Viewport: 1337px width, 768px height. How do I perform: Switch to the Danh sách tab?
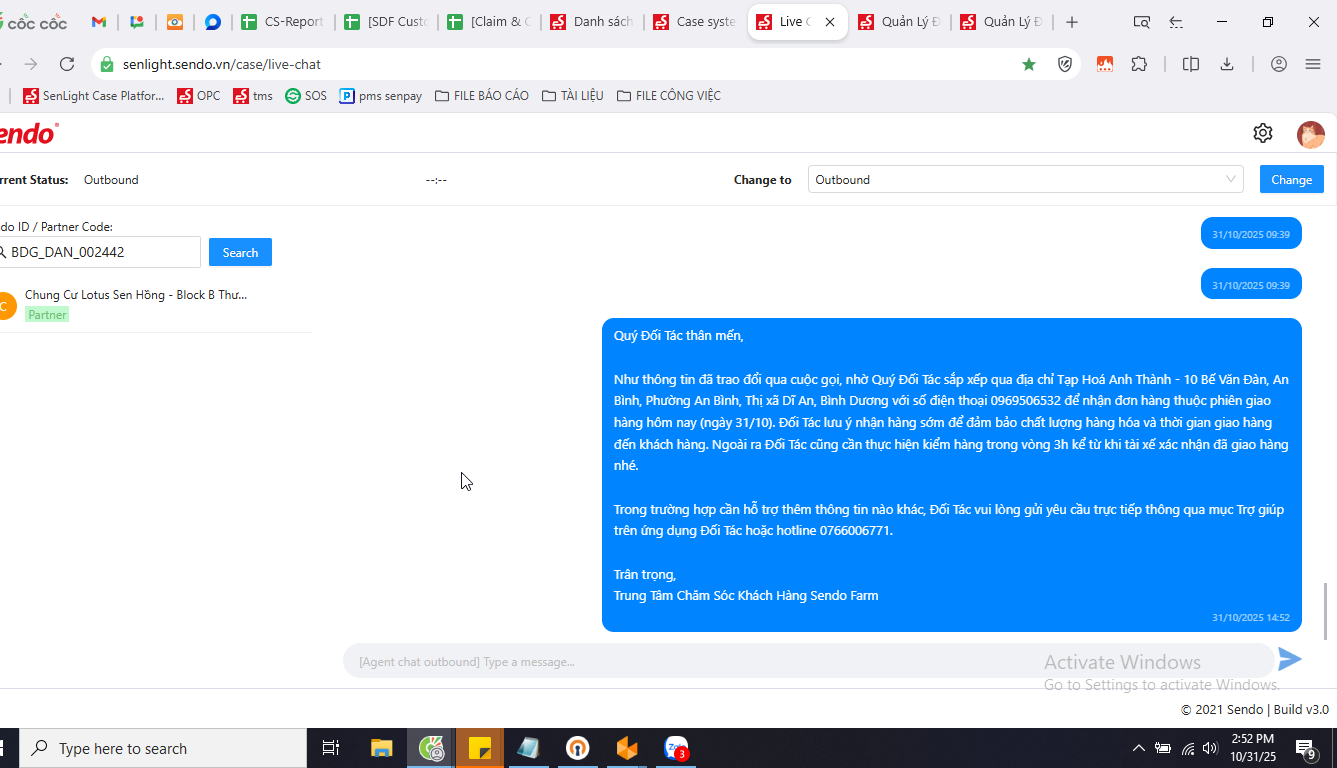point(592,22)
